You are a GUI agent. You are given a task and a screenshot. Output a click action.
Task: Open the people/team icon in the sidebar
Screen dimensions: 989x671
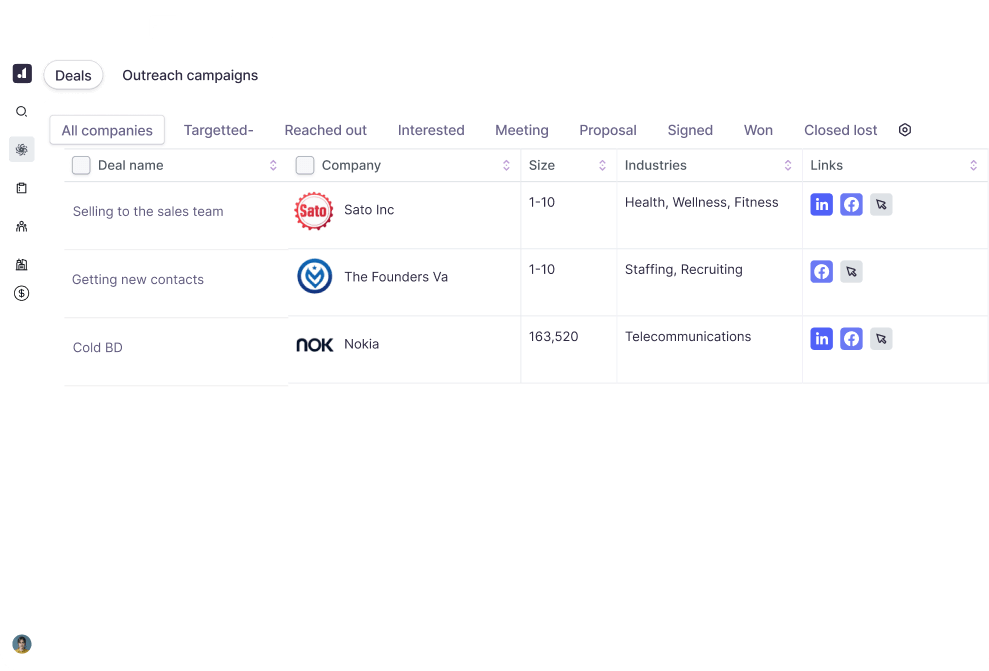click(x=22, y=227)
